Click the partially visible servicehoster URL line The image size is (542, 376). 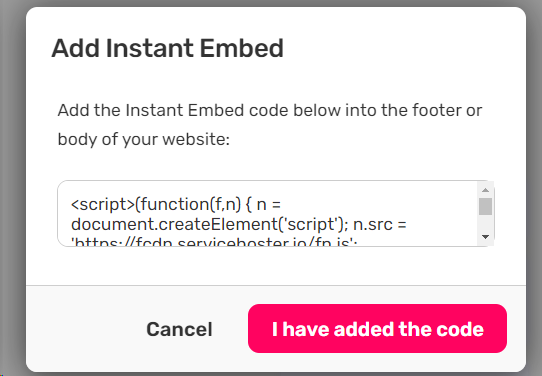click(214, 241)
